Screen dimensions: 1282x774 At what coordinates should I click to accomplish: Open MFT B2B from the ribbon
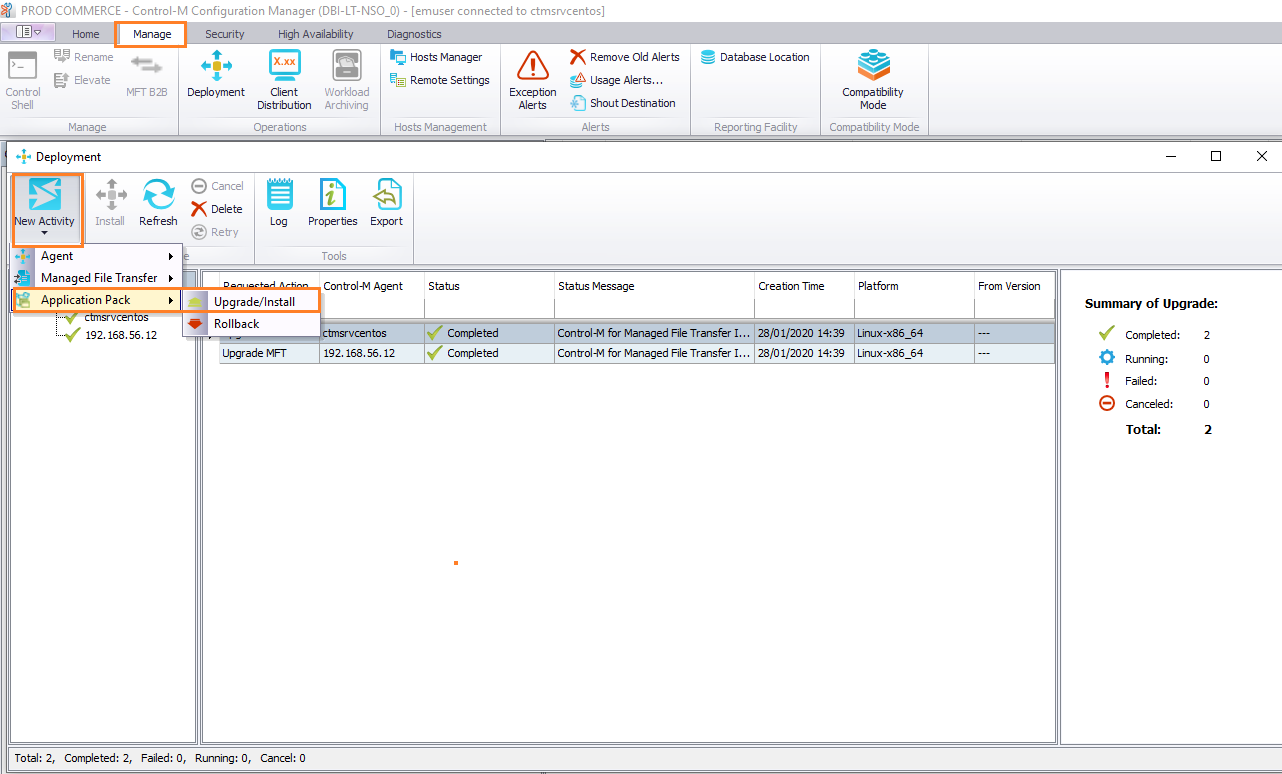click(146, 75)
